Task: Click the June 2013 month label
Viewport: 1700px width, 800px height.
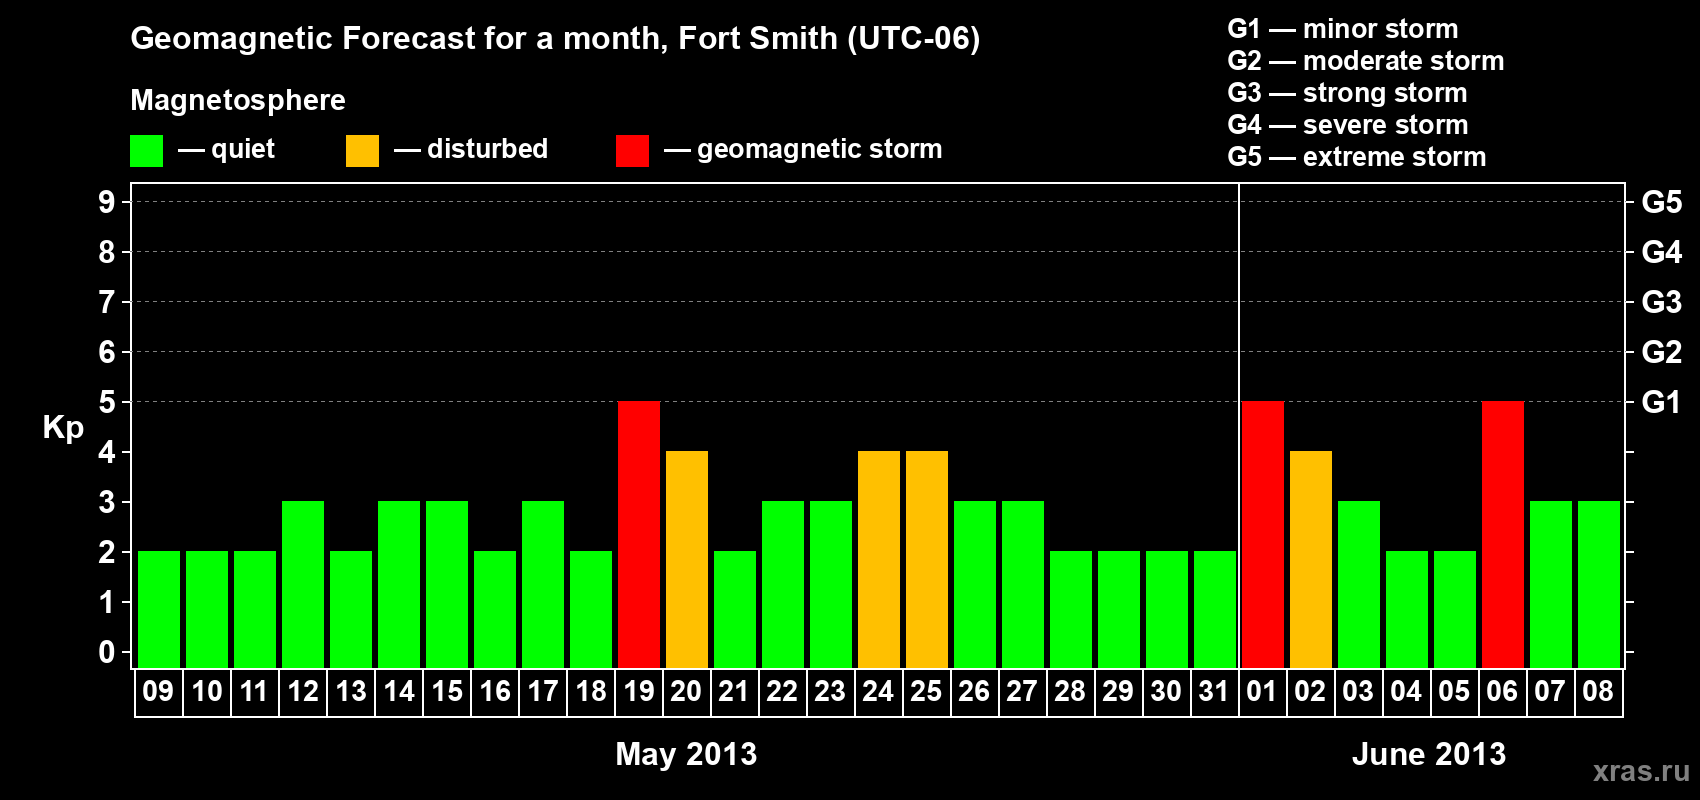Action: [1429, 754]
